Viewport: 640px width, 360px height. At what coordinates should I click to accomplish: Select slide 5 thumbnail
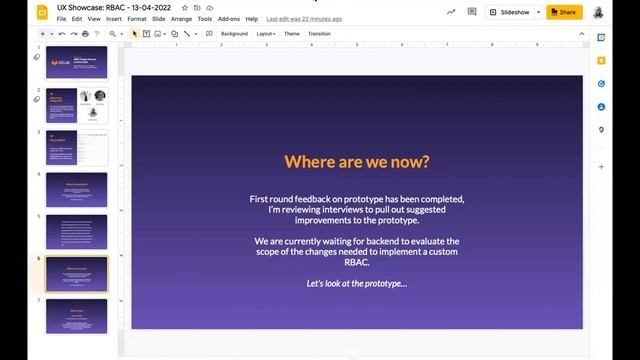tap(77, 231)
